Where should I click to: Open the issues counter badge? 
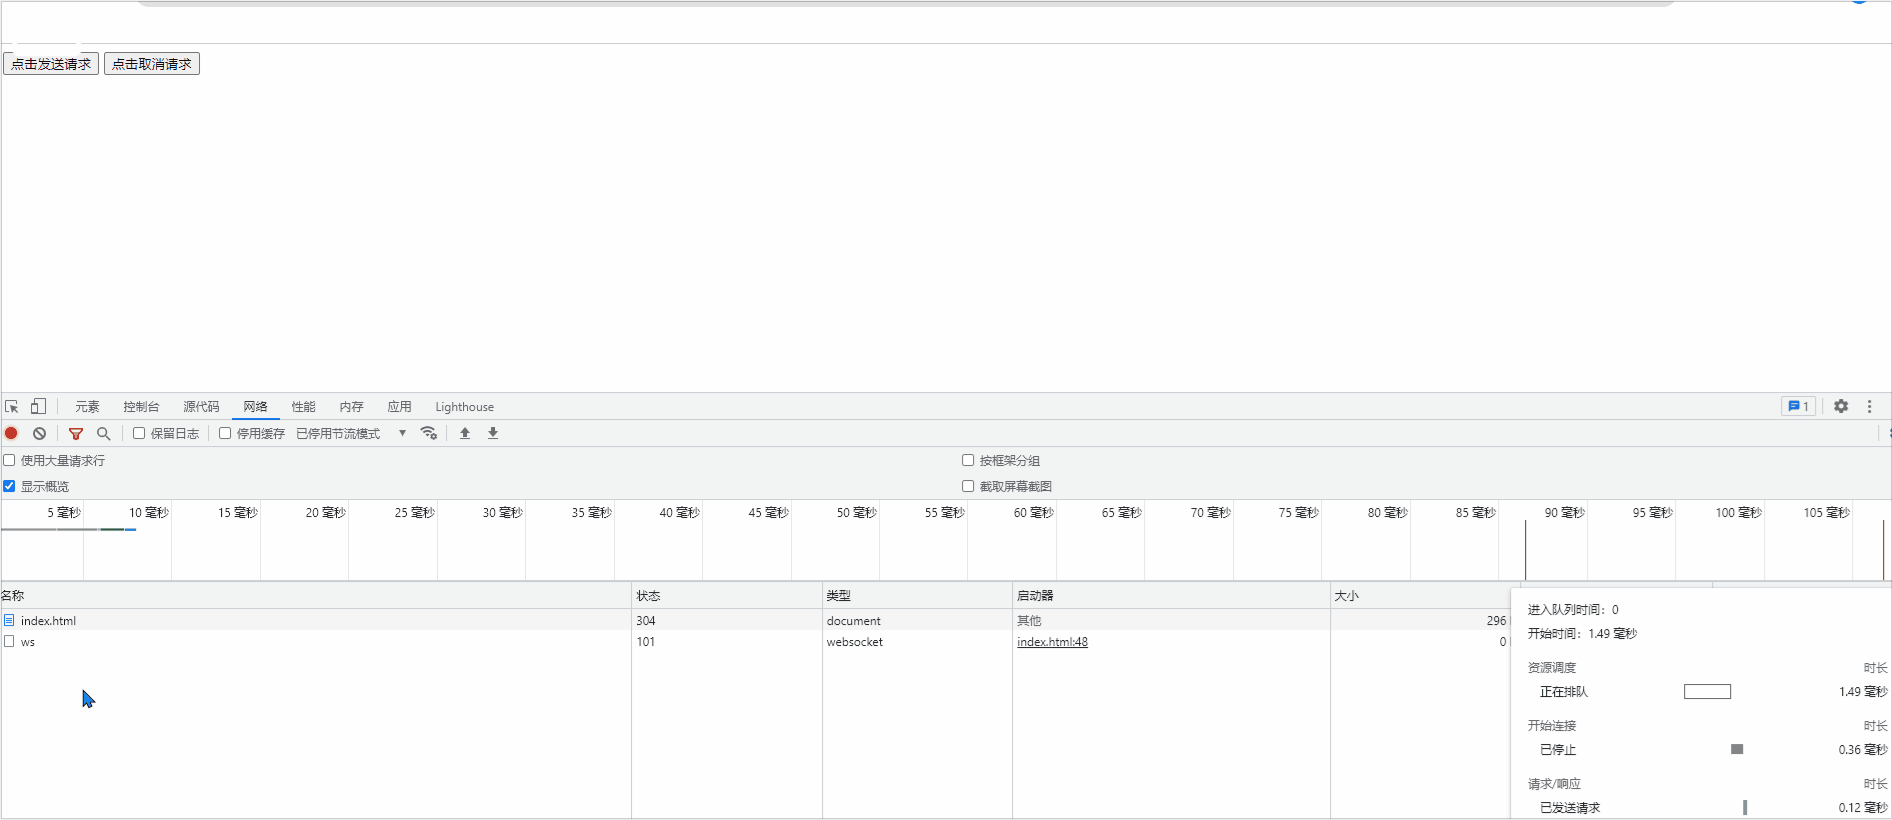[x=1798, y=406]
